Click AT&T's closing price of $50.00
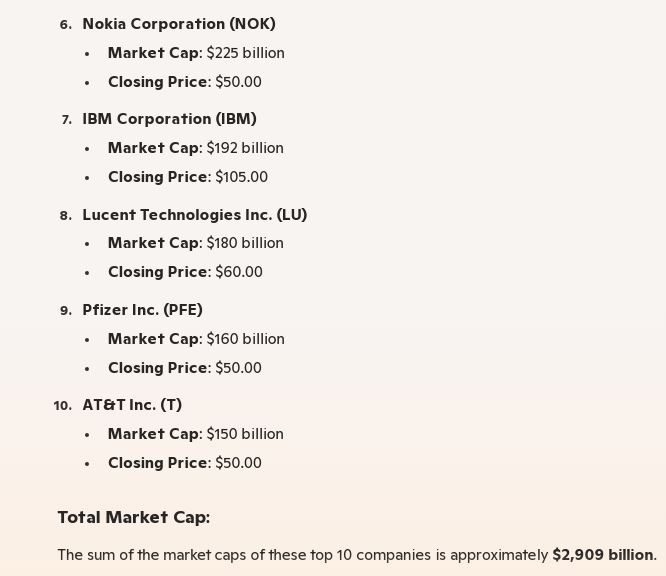666x576 pixels. click(185, 463)
